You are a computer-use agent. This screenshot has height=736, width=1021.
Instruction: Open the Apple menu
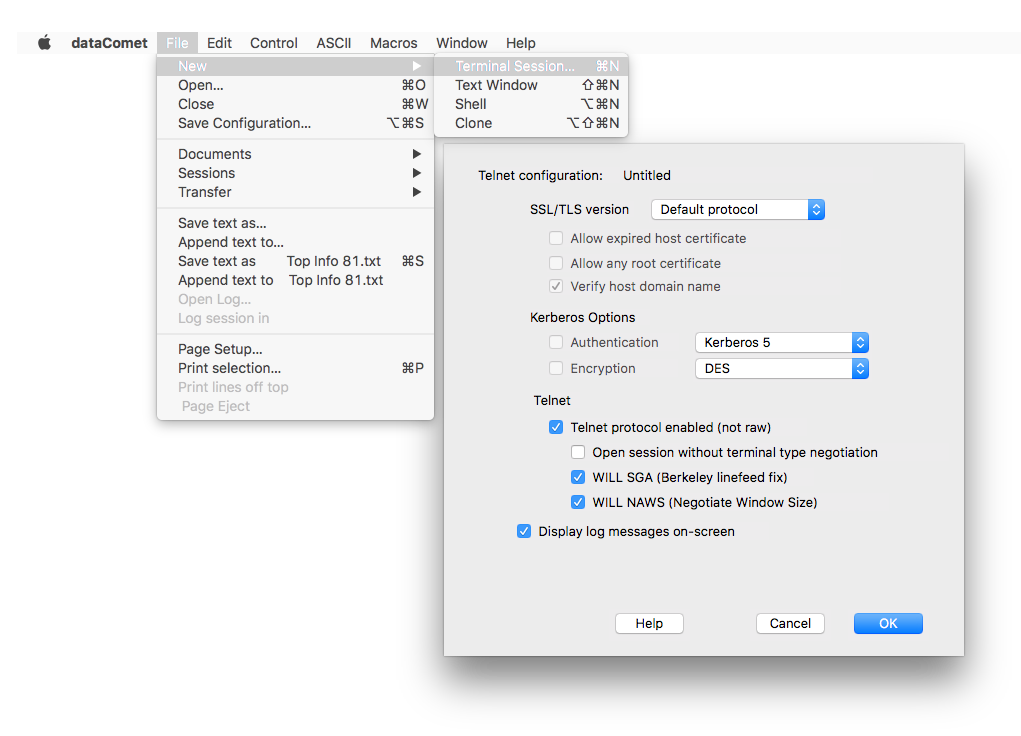point(44,43)
